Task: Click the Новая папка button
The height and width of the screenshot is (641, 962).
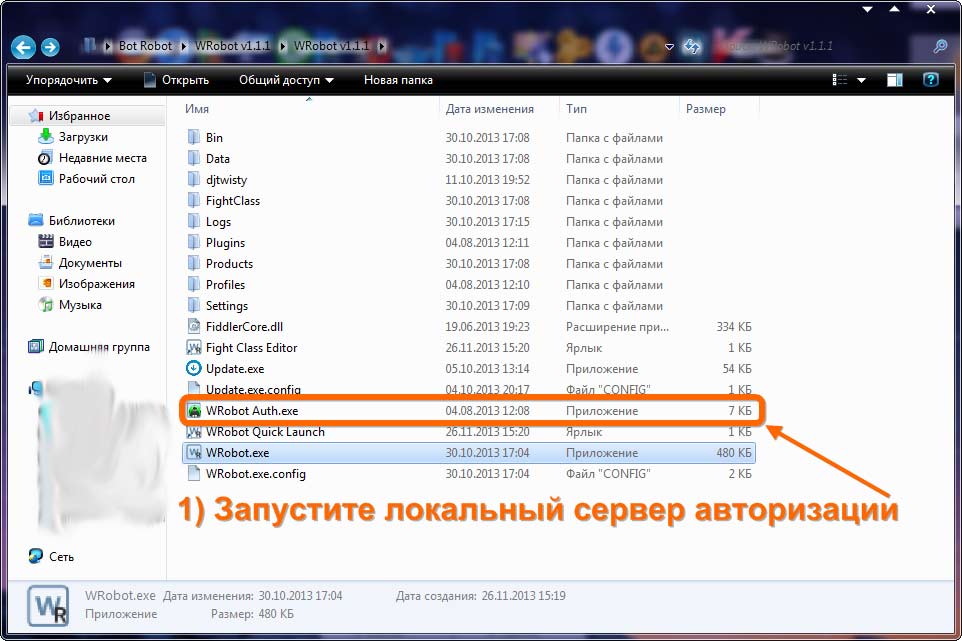Action: [398, 80]
